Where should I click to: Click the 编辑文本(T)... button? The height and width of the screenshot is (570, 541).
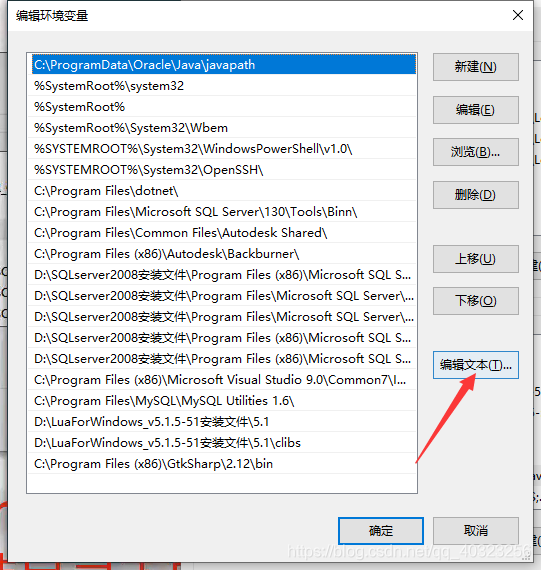coord(476,365)
